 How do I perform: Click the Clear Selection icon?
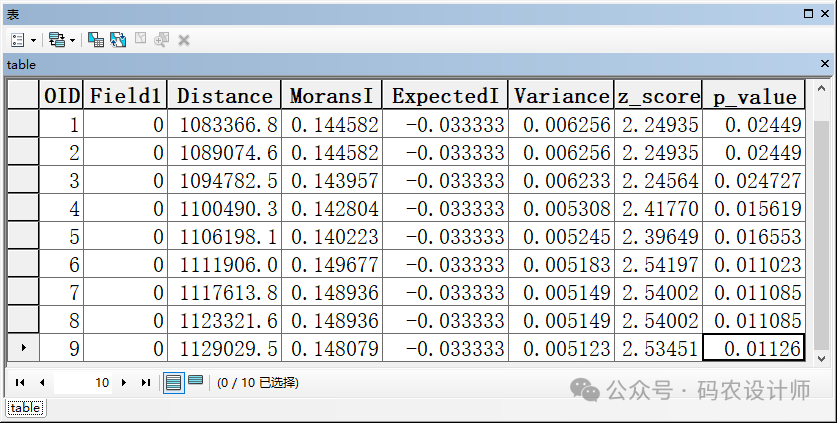140,40
